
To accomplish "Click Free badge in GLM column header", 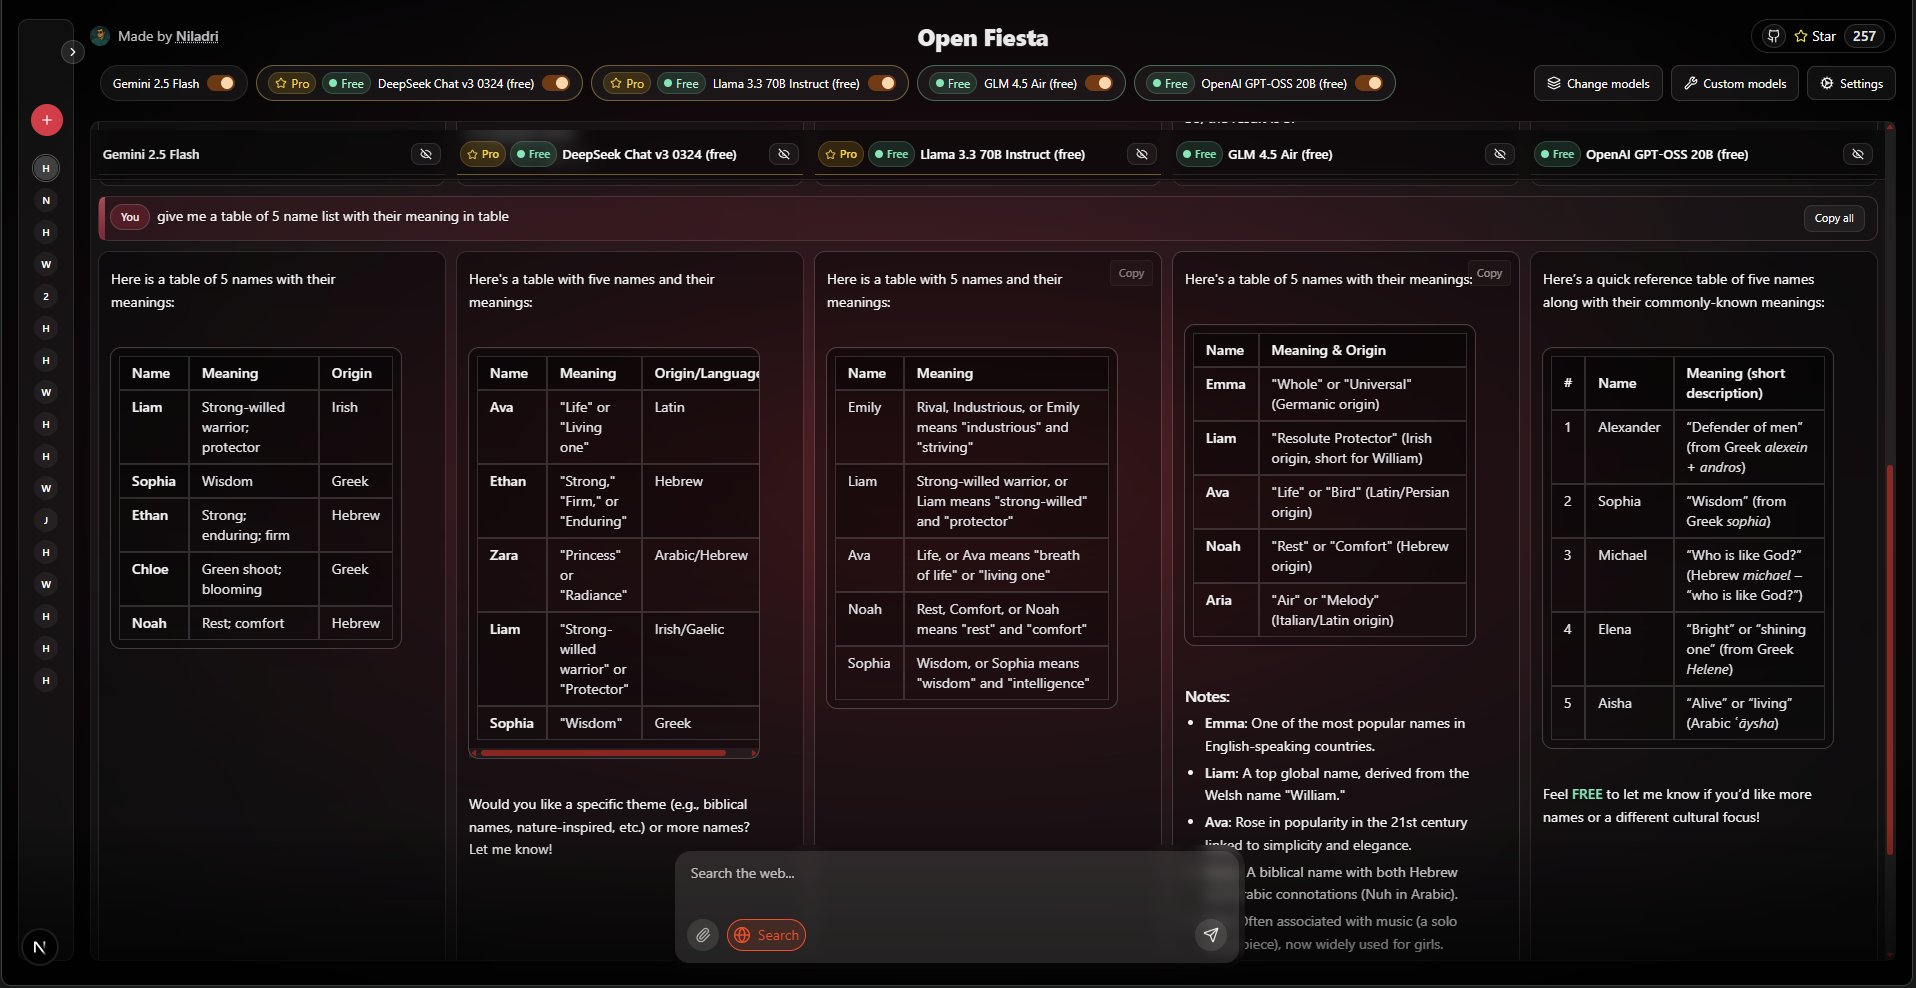I will pyautogui.click(x=1198, y=154).
